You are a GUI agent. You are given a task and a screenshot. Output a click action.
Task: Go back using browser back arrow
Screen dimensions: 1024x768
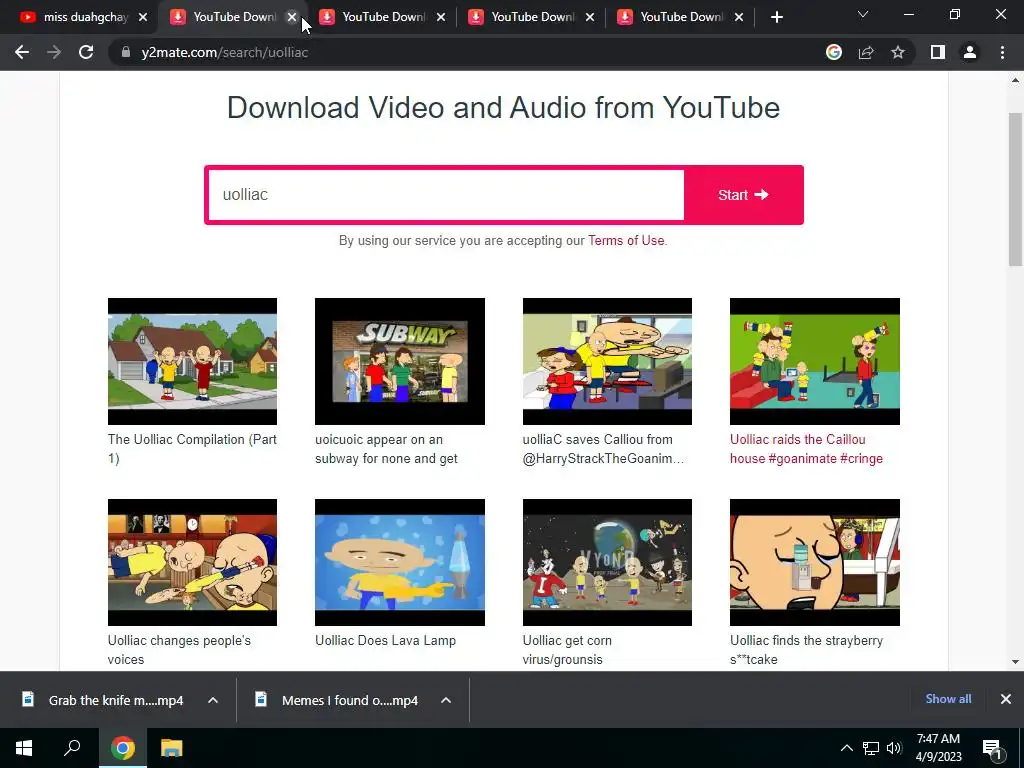[x=22, y=52]
